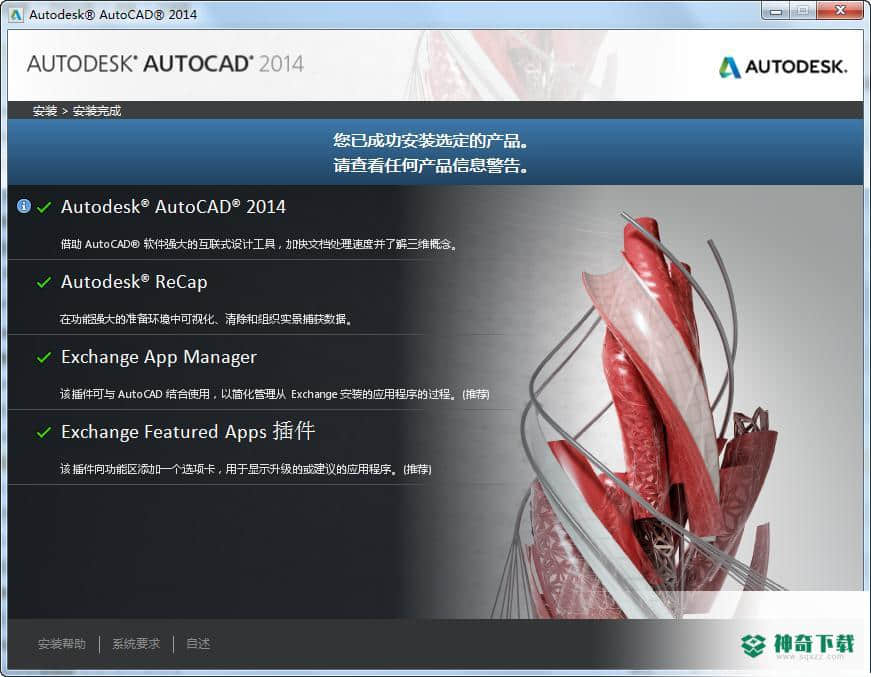Click the AutoCAD description starting 借助 AutoCAD

(259, 244)
